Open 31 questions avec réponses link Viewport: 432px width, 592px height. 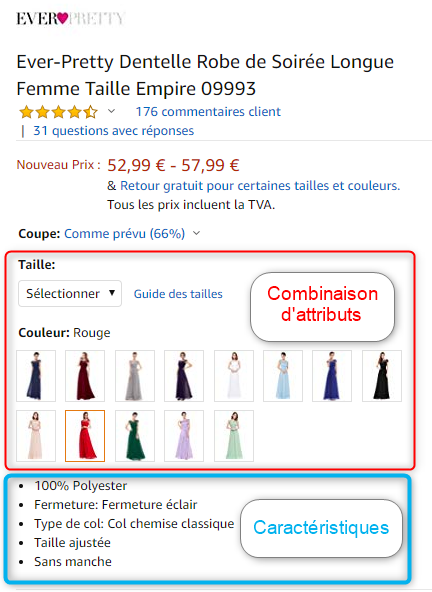click(x=113, y=131)
